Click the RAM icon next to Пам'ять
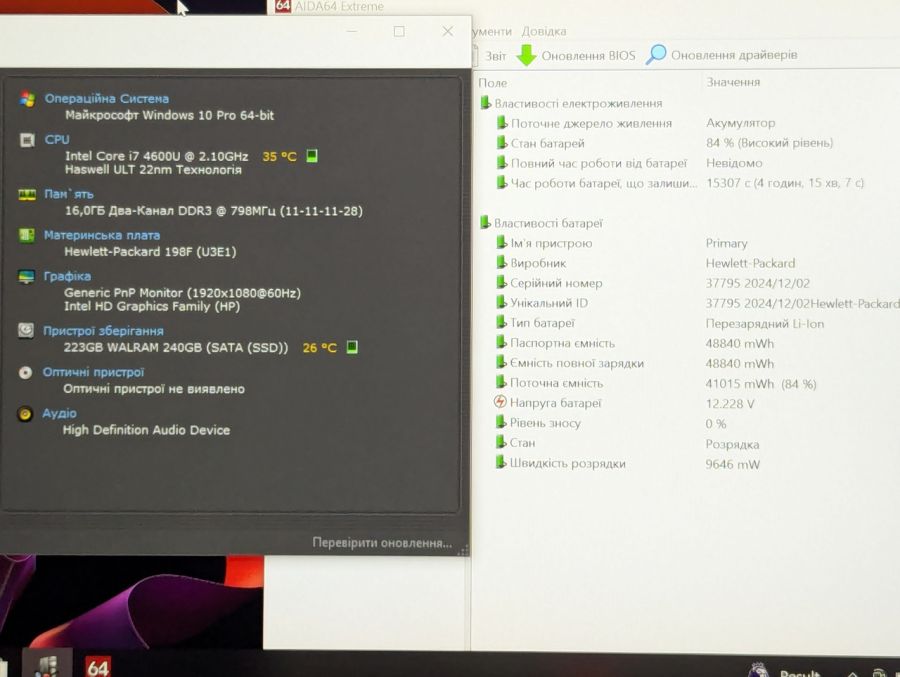Image resolution: width=900 pixels, height=677 pixels. click(x=26, y=195)
